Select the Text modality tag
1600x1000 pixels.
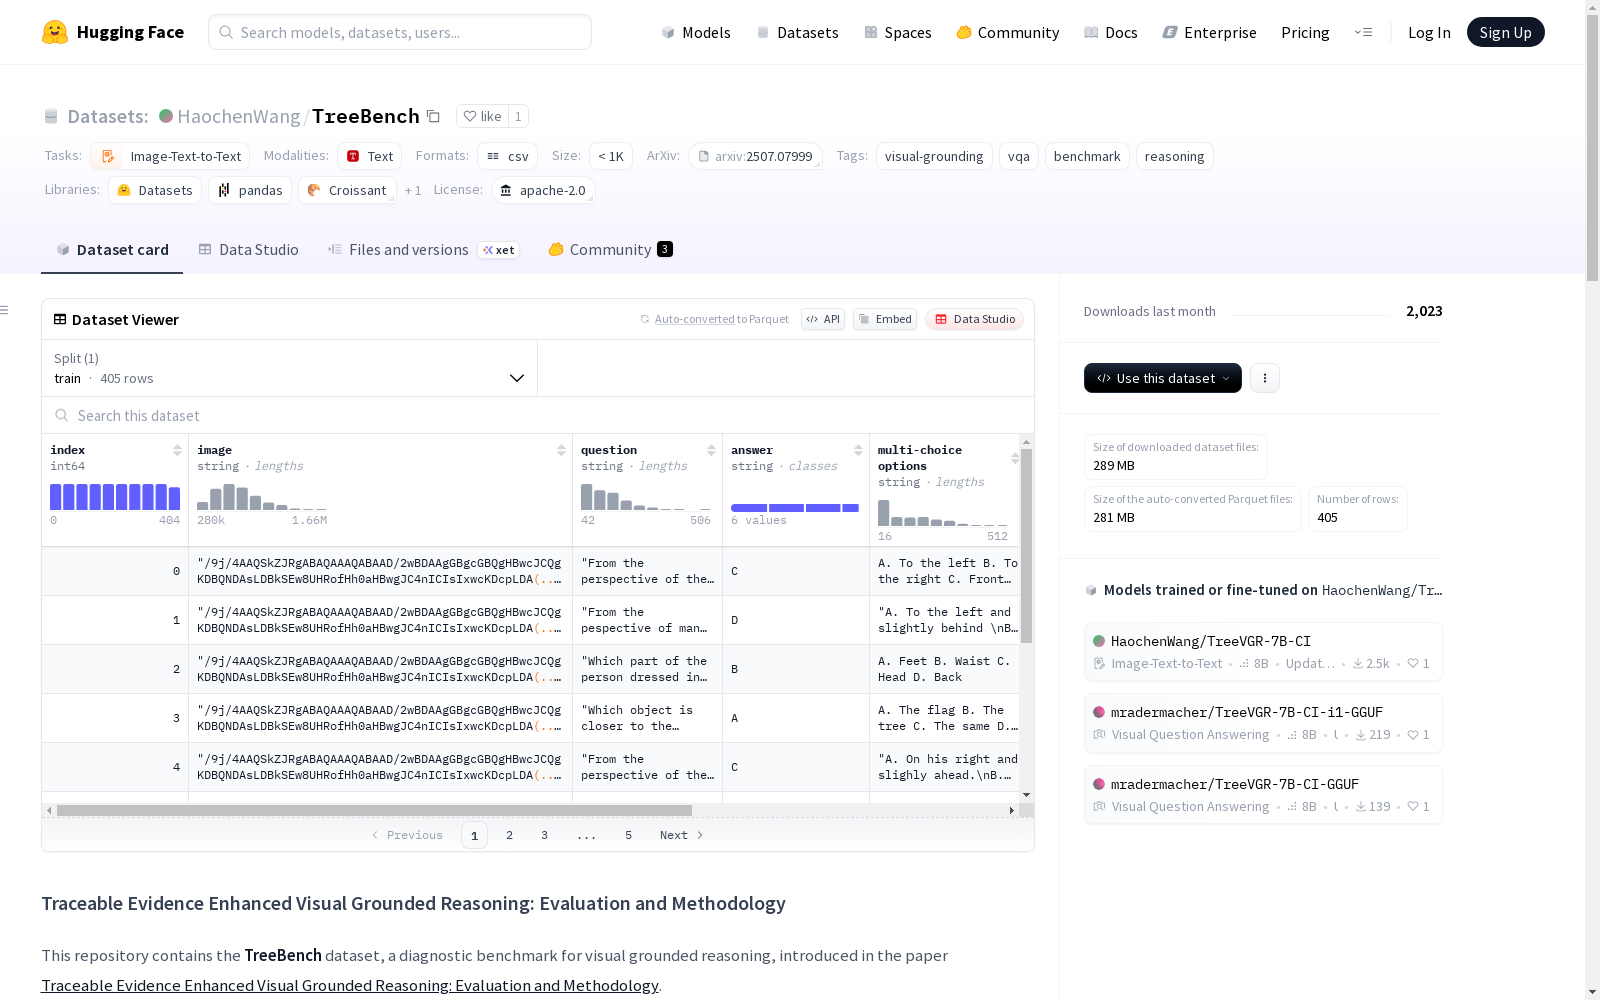(x=369, y=156)
